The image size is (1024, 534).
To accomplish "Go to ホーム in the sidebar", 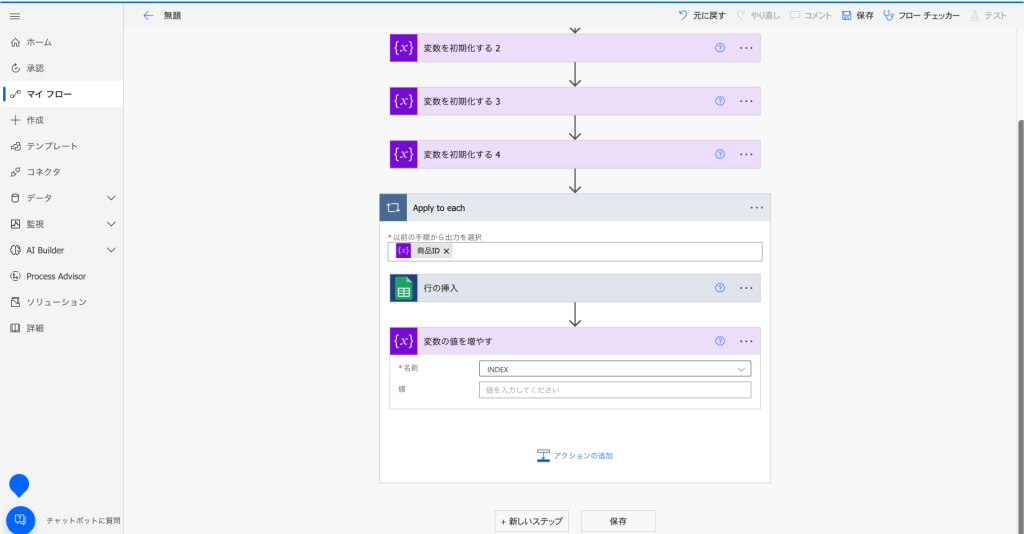I will (x=61, y=42).
